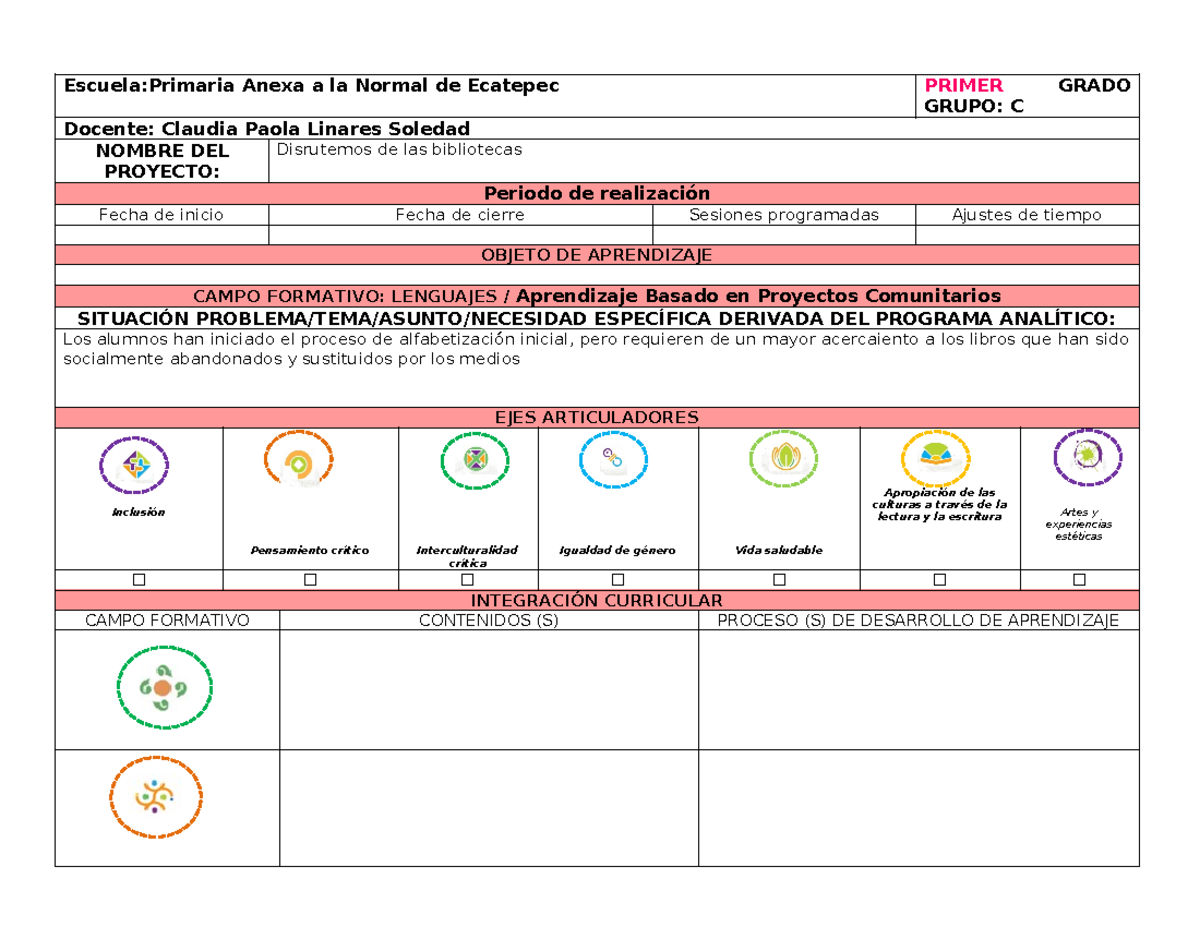Viewport: 1200px width, 927px height.
Task: Click the 'Inclusión' caption
Action: (x=138, y=512)
